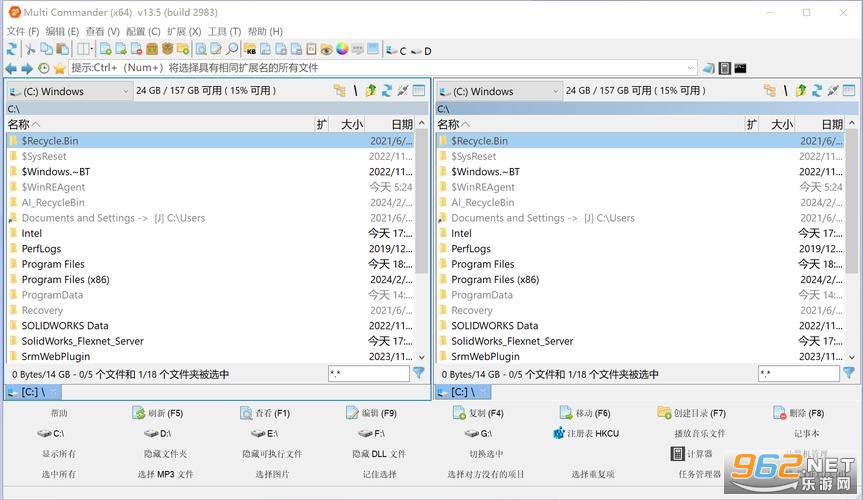The width and height of the screenshot is (863, 500).
Task: Sort left panel by 名称 column
Action: coord(160,124)
